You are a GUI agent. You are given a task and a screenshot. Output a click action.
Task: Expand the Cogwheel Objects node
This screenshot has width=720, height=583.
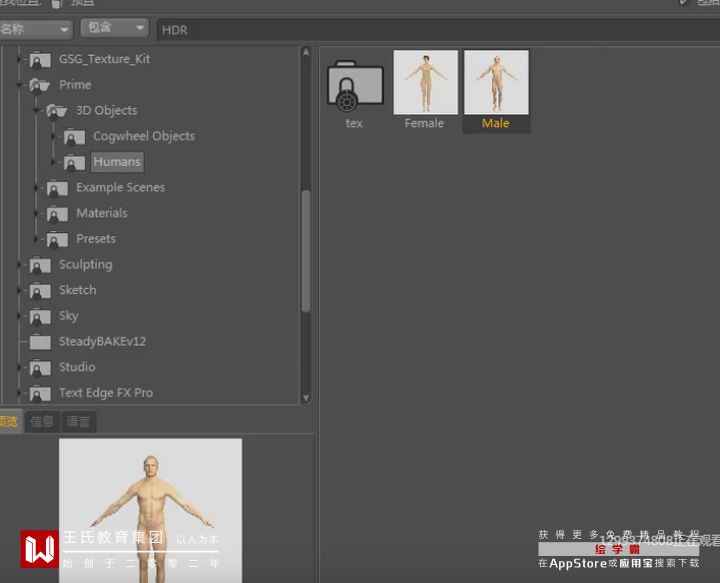[54, 136]
